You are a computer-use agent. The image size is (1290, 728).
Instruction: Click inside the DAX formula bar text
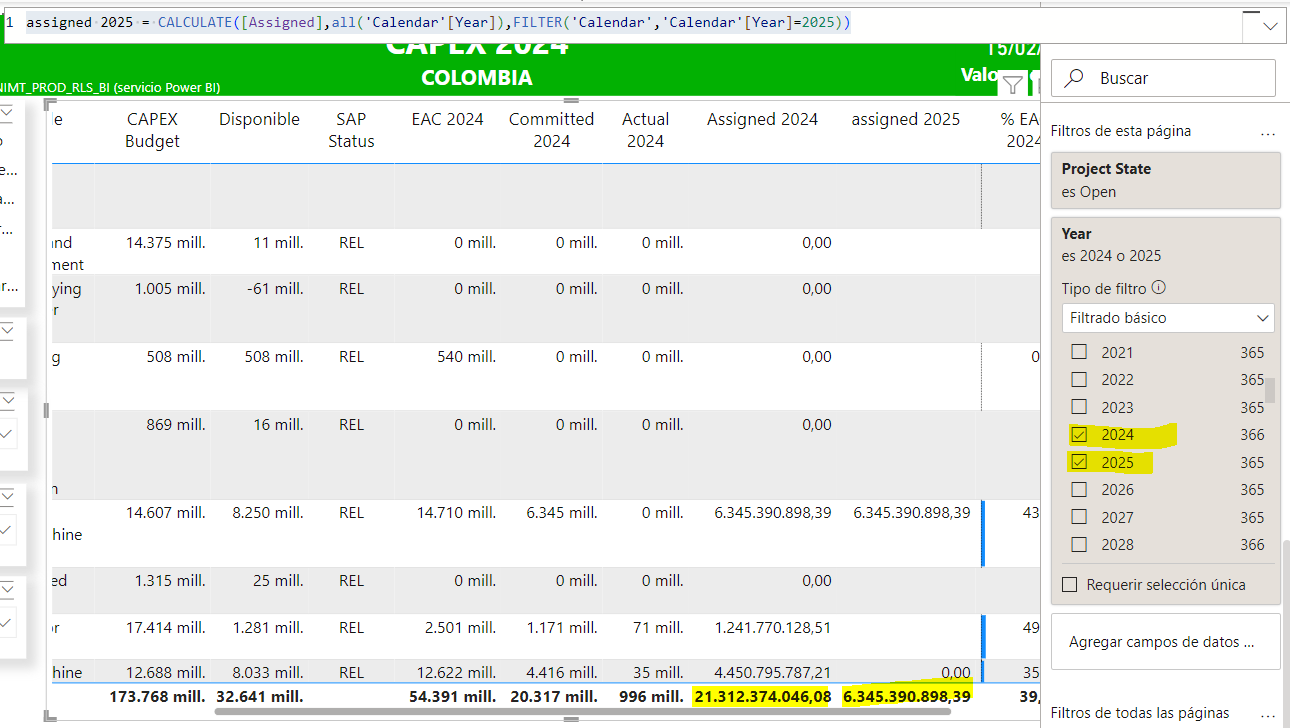point(438,22)
